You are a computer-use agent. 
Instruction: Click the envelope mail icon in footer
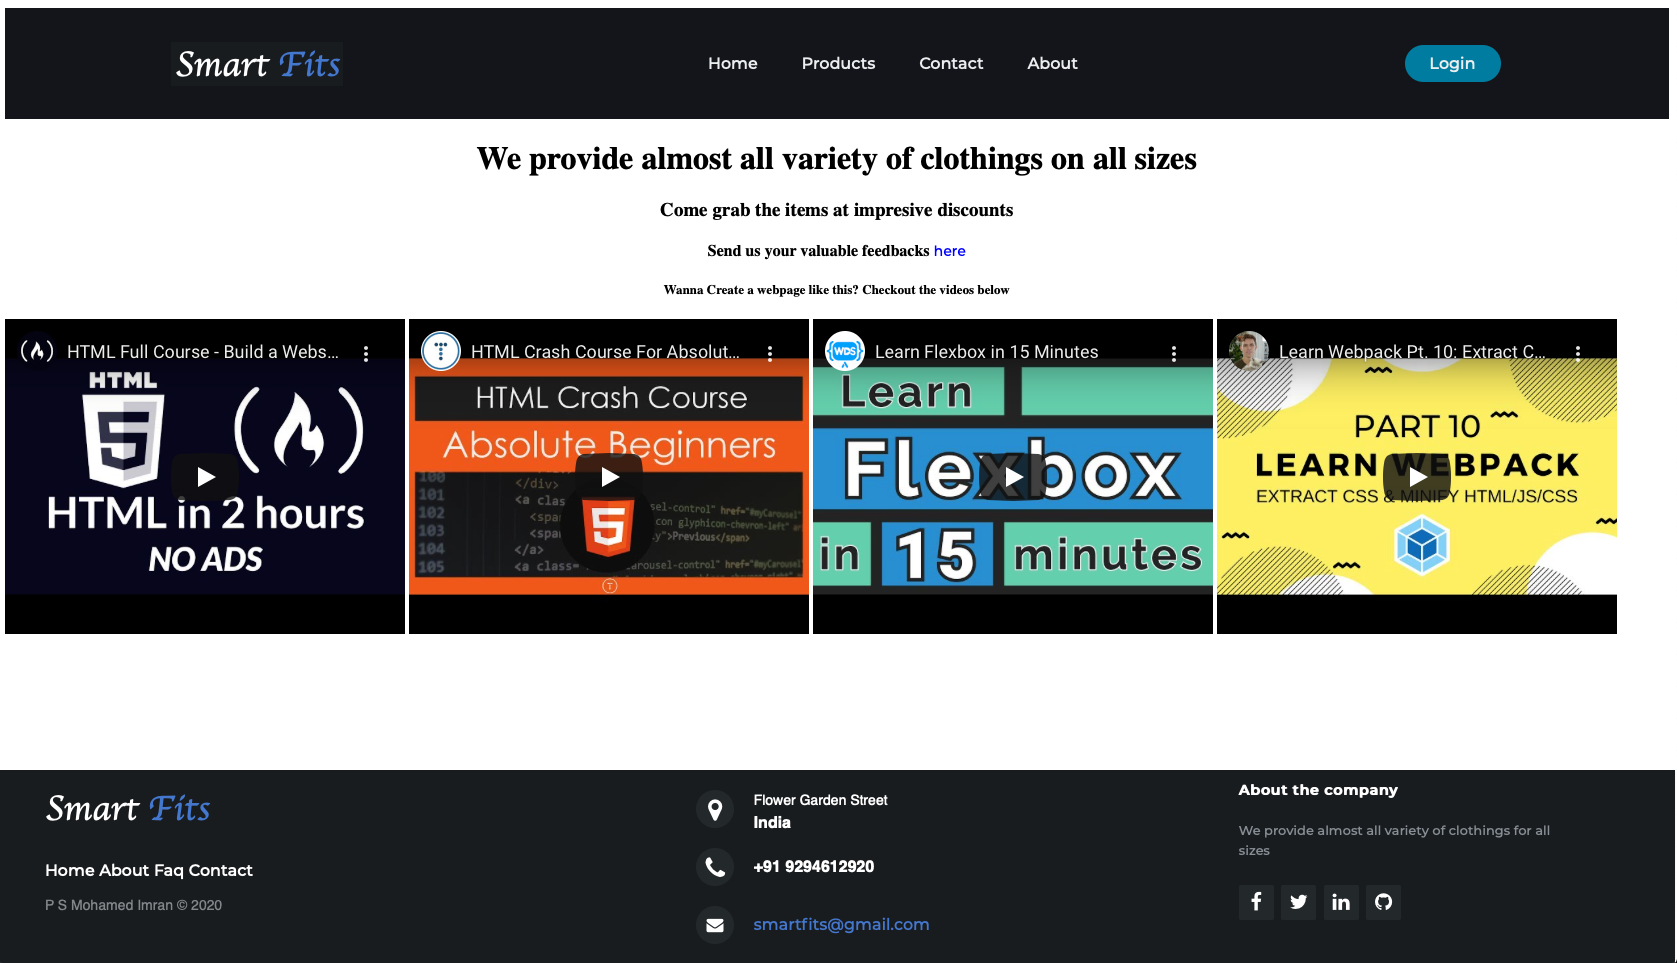[x=715, y=925]
